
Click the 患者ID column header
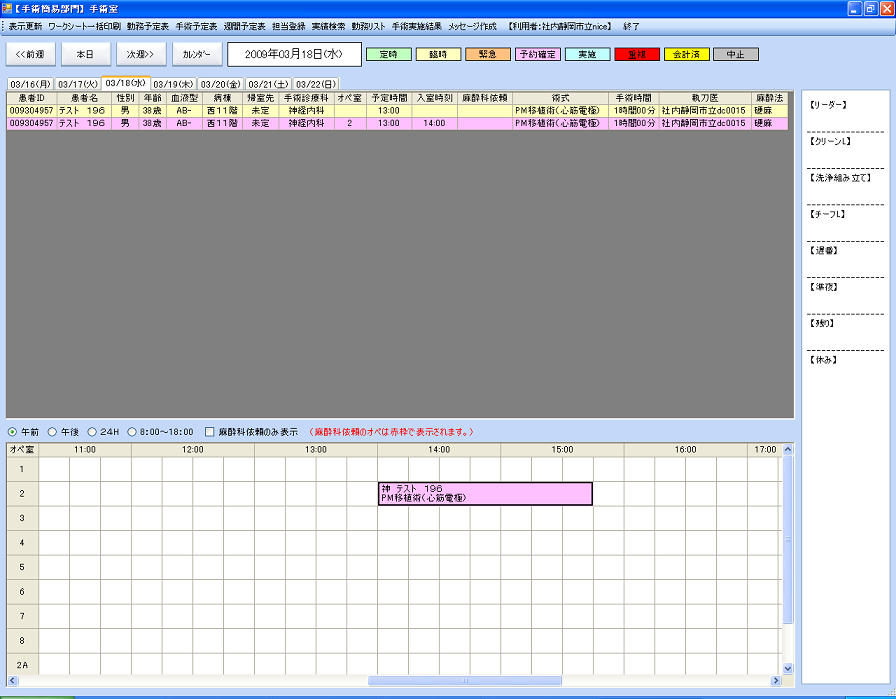pyautogui.click(x=31, y=98)
